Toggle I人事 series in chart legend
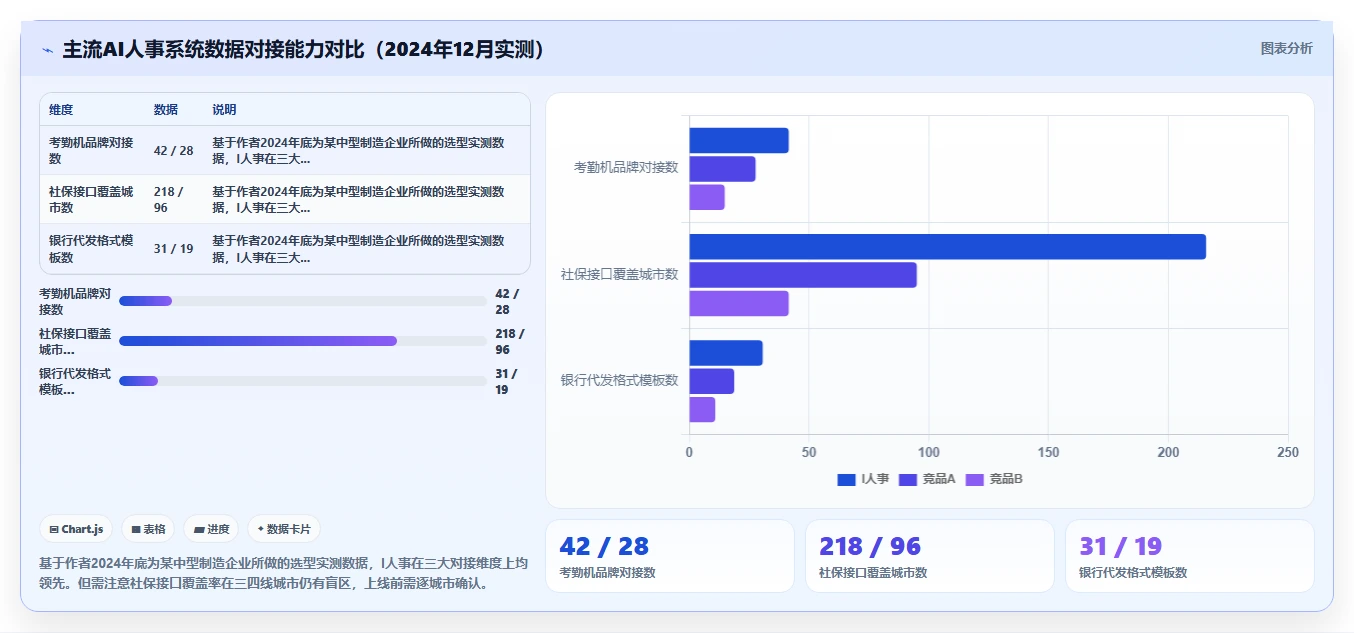The image size is (1354, 633). coord(863,479)
